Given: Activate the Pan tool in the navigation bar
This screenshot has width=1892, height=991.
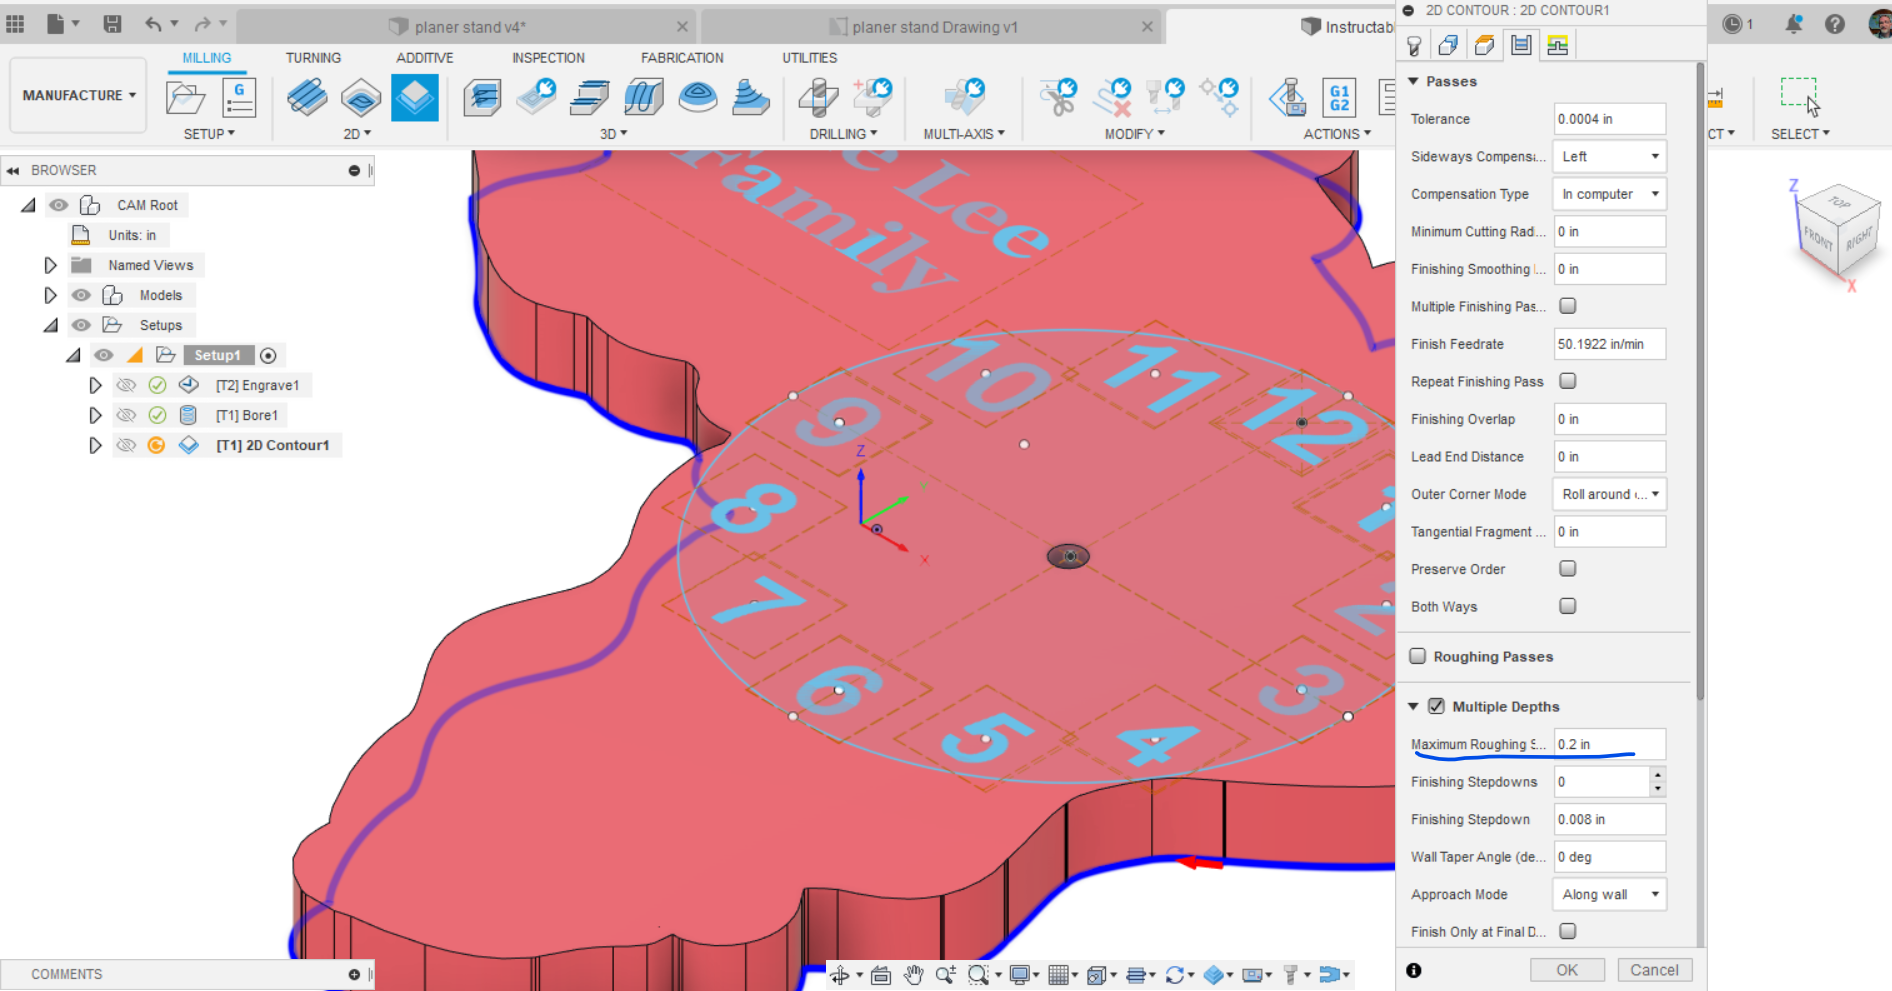Looking at the screenshot, I should point(913,974).
